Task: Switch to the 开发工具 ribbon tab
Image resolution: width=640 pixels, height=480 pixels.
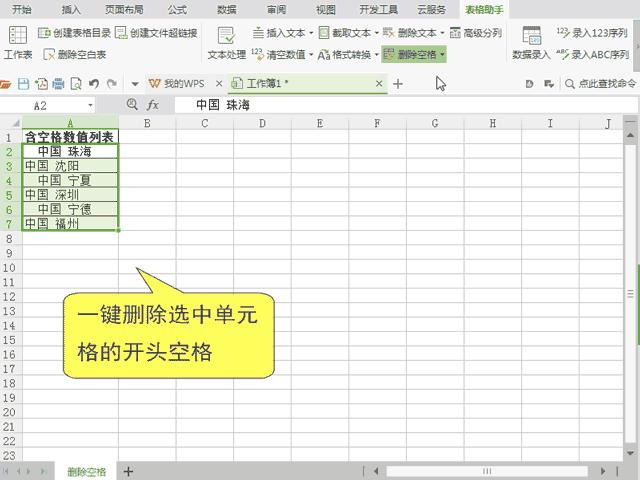Action: tap(378, 9)
